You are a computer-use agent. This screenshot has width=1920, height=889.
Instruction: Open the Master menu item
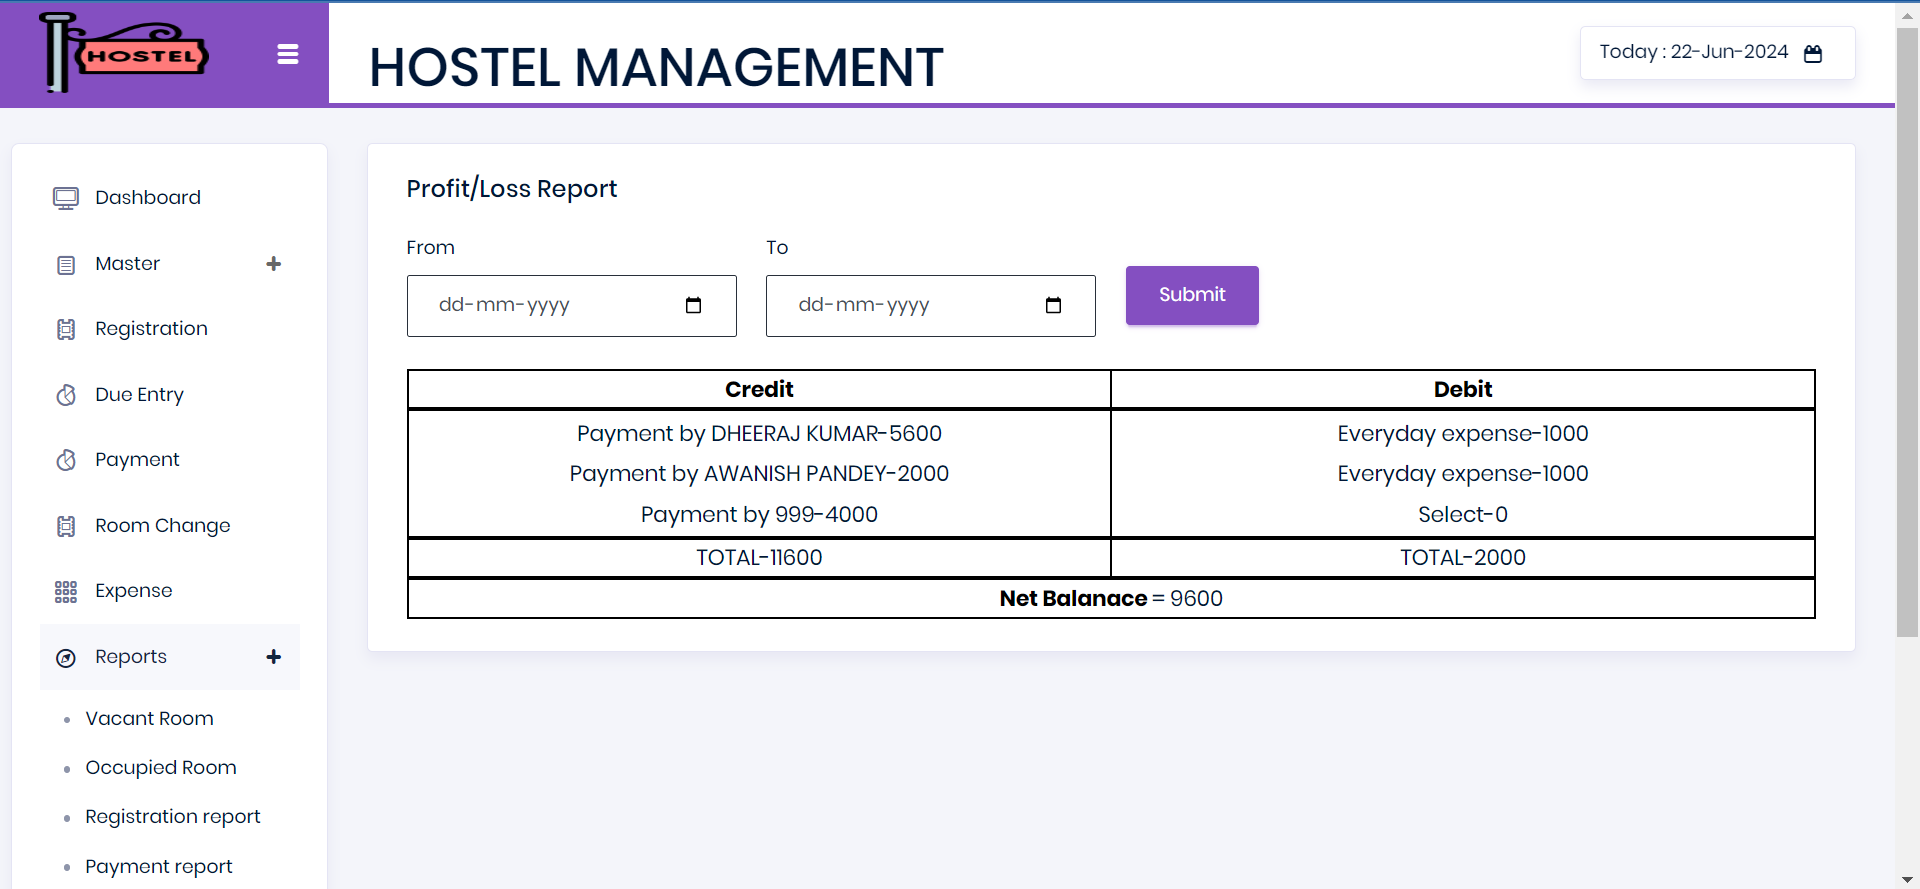tap(127, 264)
